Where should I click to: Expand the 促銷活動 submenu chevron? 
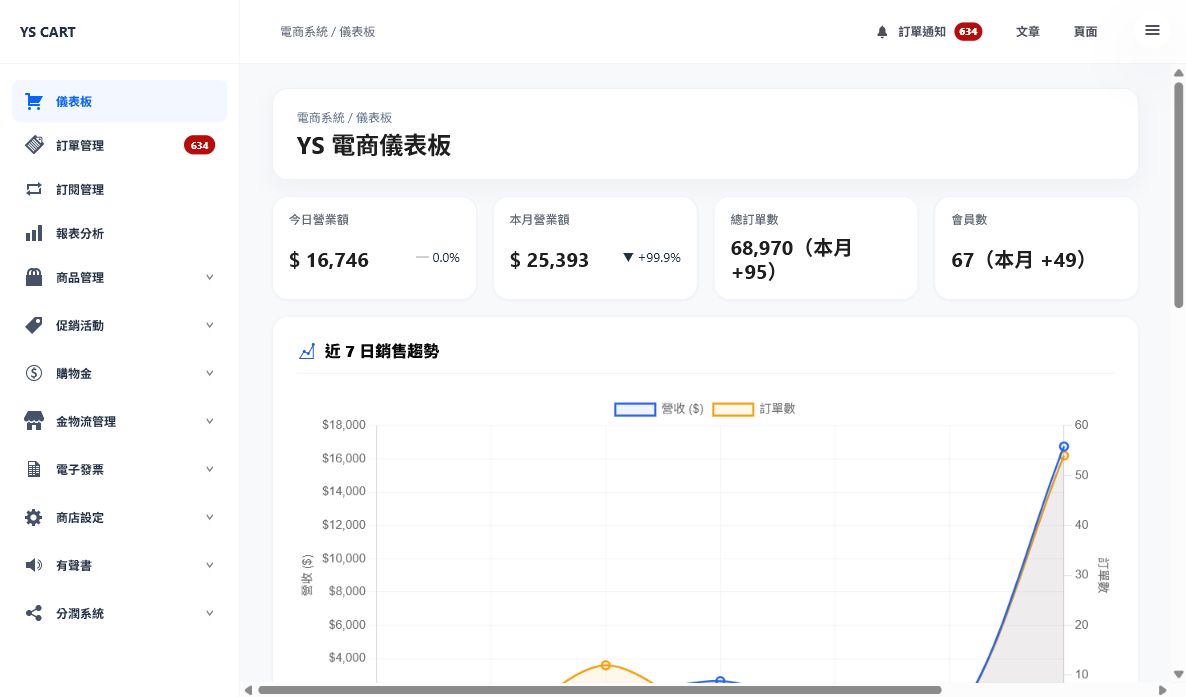click(x=210, y=325)
